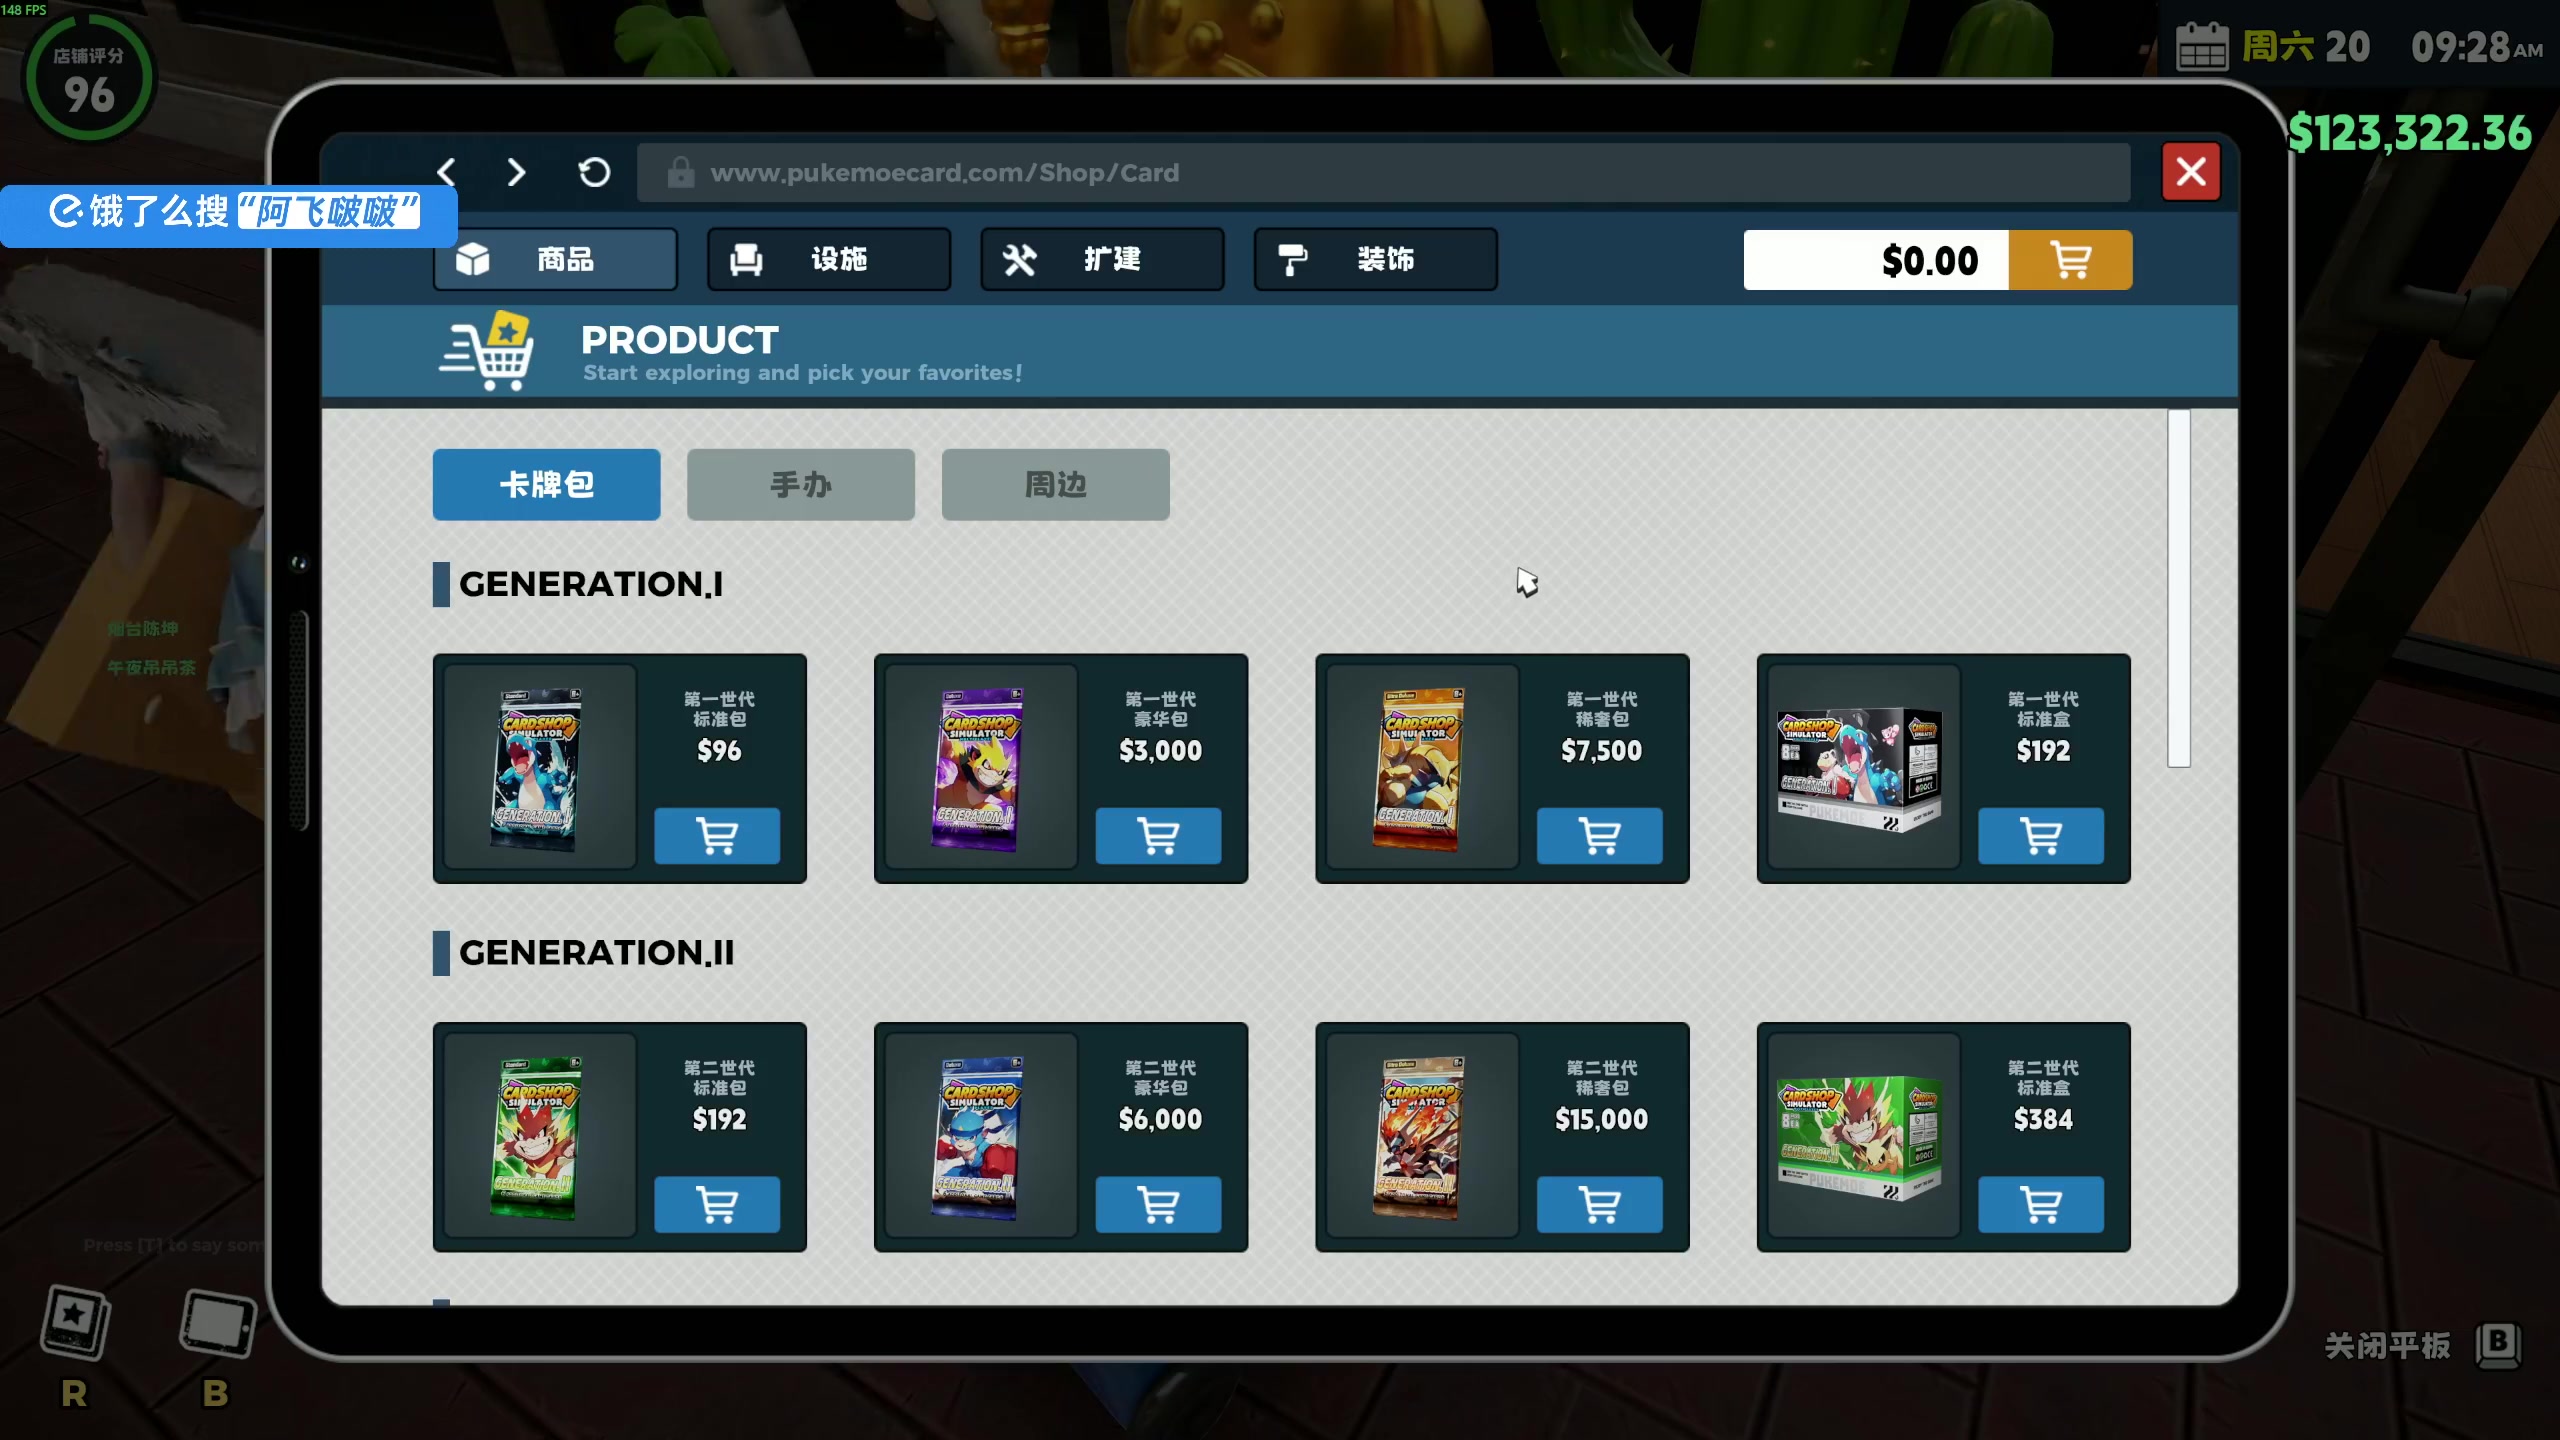Click the lock icon in the address bar
Screen dimensions: 2560x1440
click(681, 172)
